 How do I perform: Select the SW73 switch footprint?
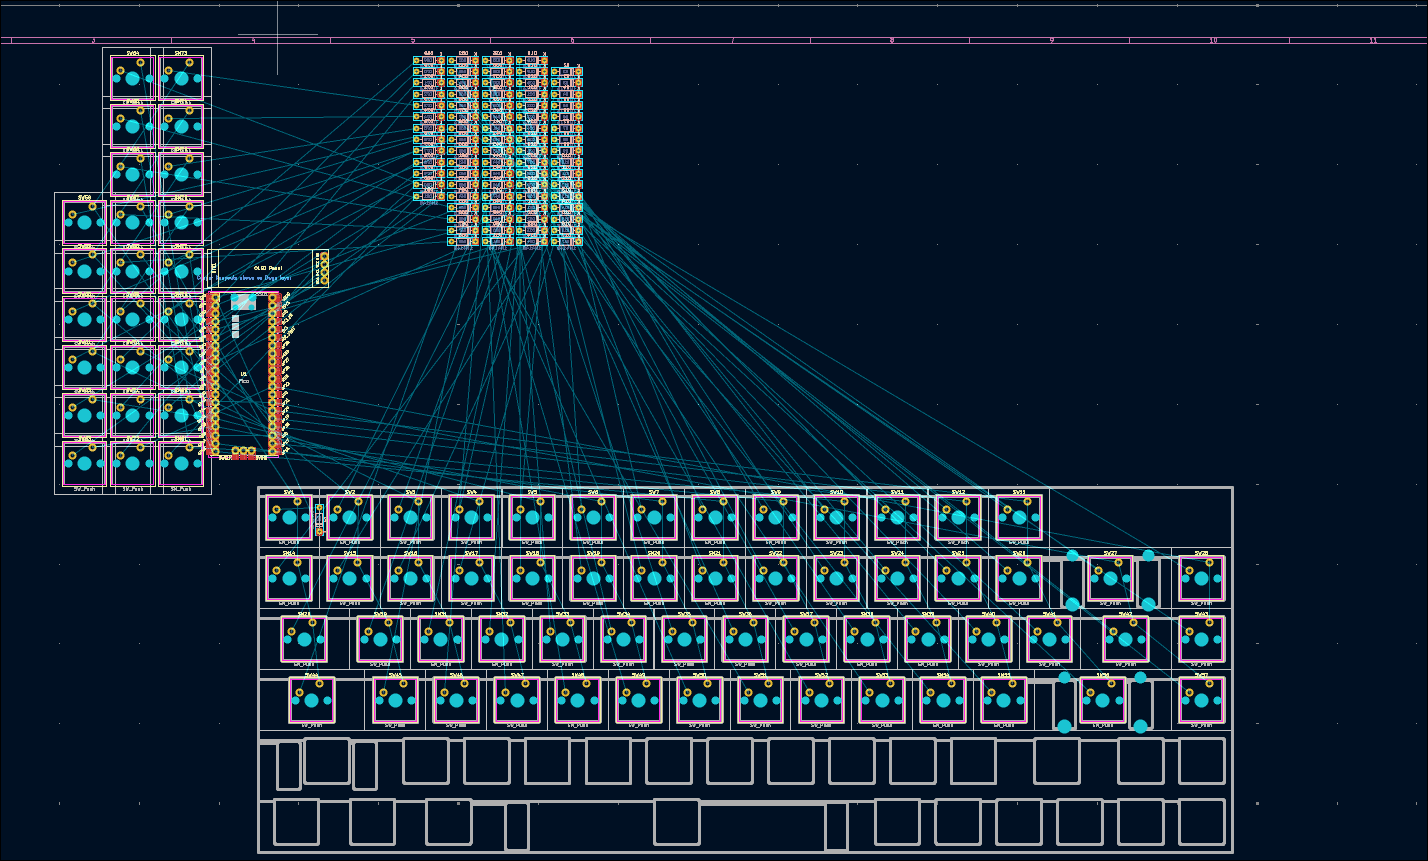181,77
